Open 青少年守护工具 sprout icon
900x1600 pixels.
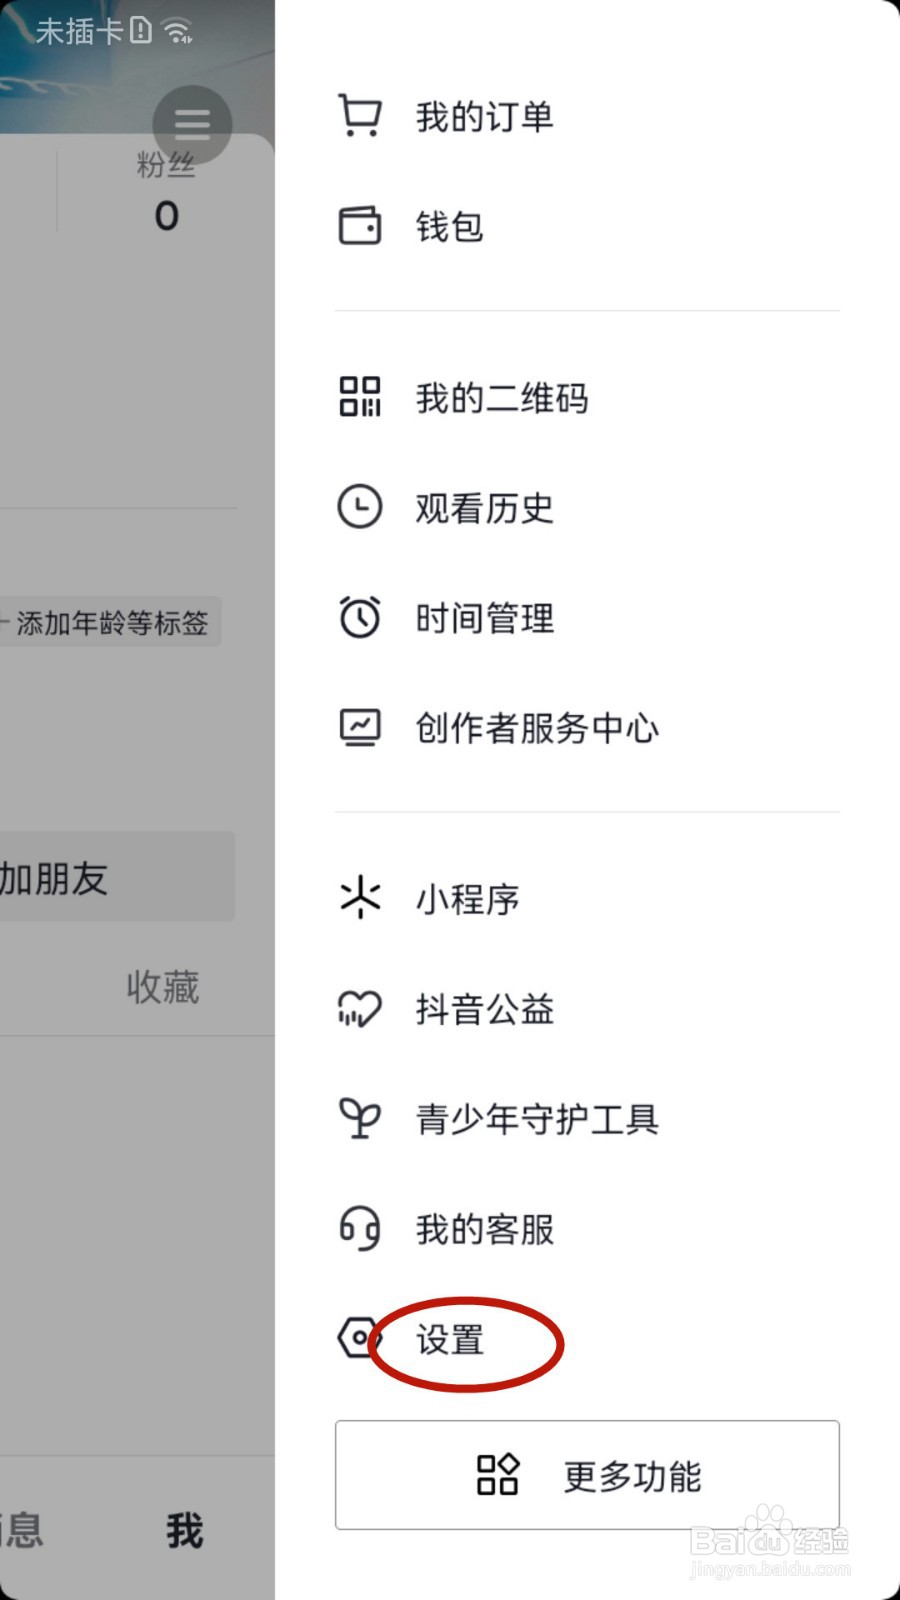click(x=359, y=1119)
